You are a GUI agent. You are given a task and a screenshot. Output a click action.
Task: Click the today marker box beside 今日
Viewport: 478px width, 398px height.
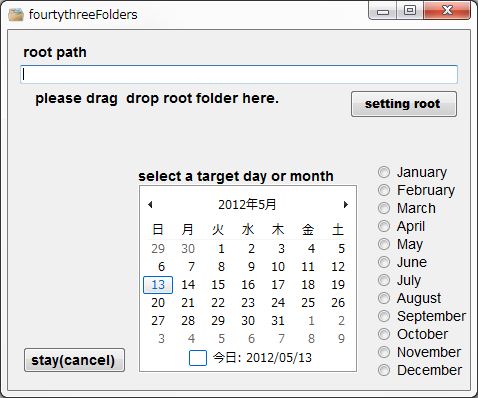click(198, 358)
